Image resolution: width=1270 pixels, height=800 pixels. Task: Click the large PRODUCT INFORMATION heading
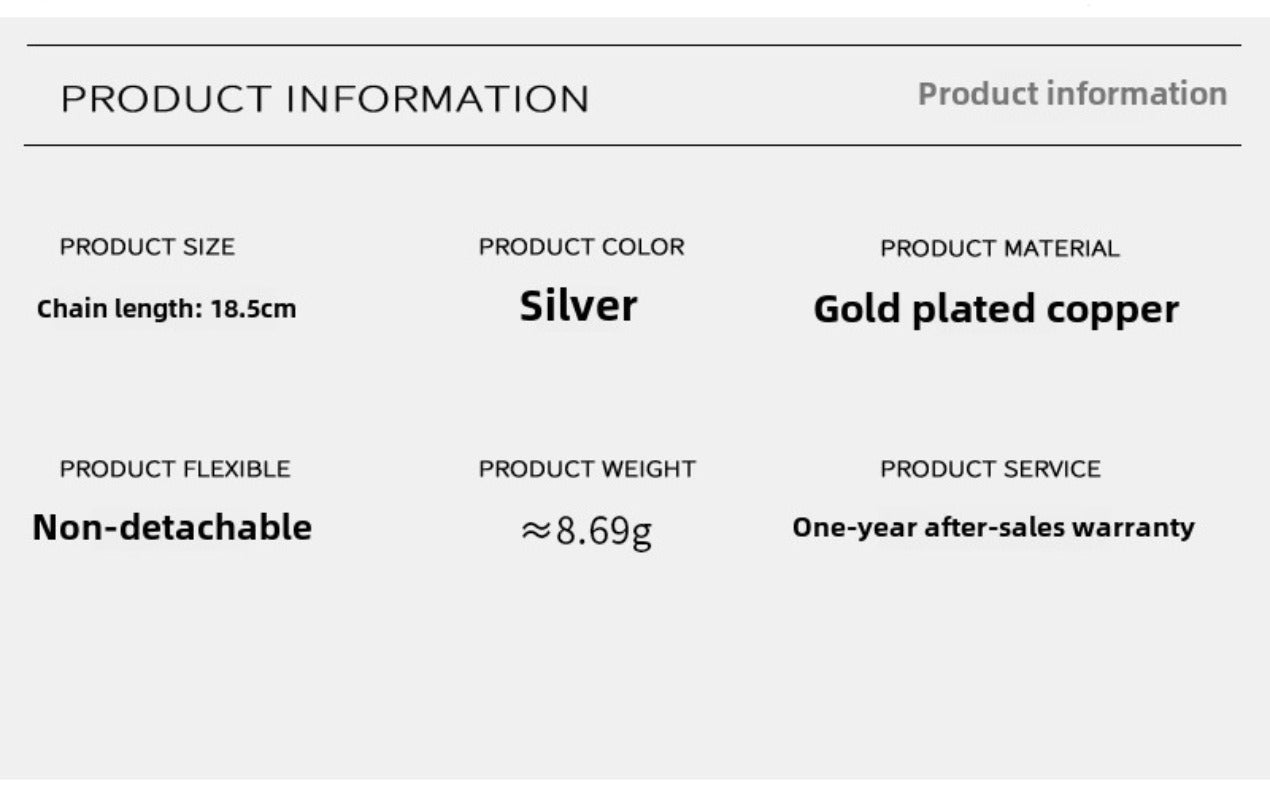325,100
